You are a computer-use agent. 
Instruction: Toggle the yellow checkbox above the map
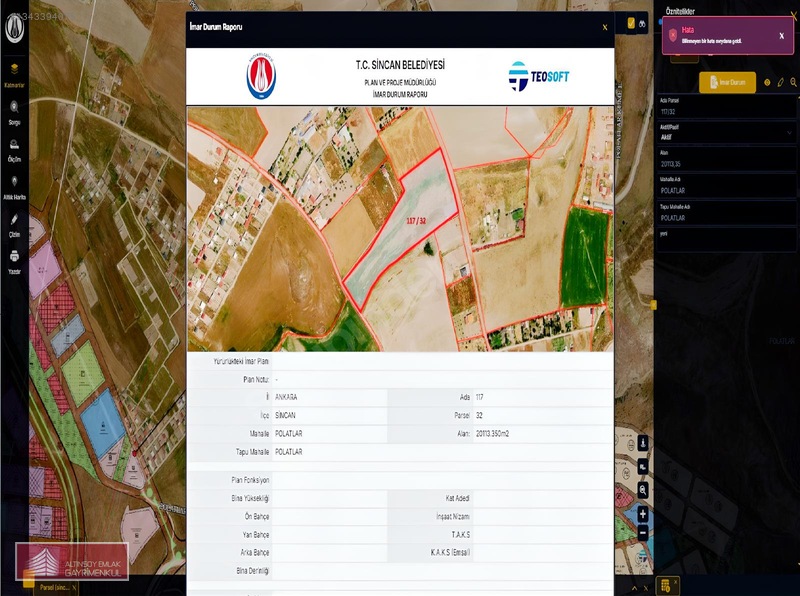coord(631,23)
